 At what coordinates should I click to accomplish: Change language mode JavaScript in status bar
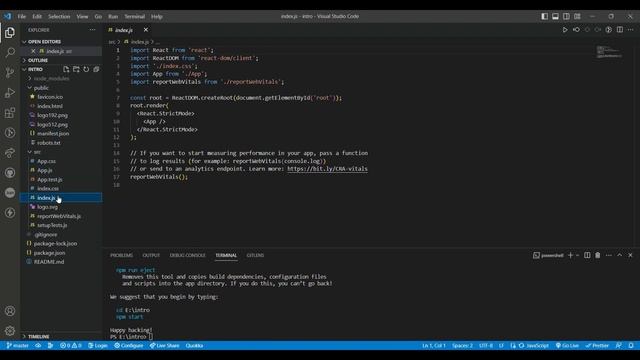tap(537, 345)
